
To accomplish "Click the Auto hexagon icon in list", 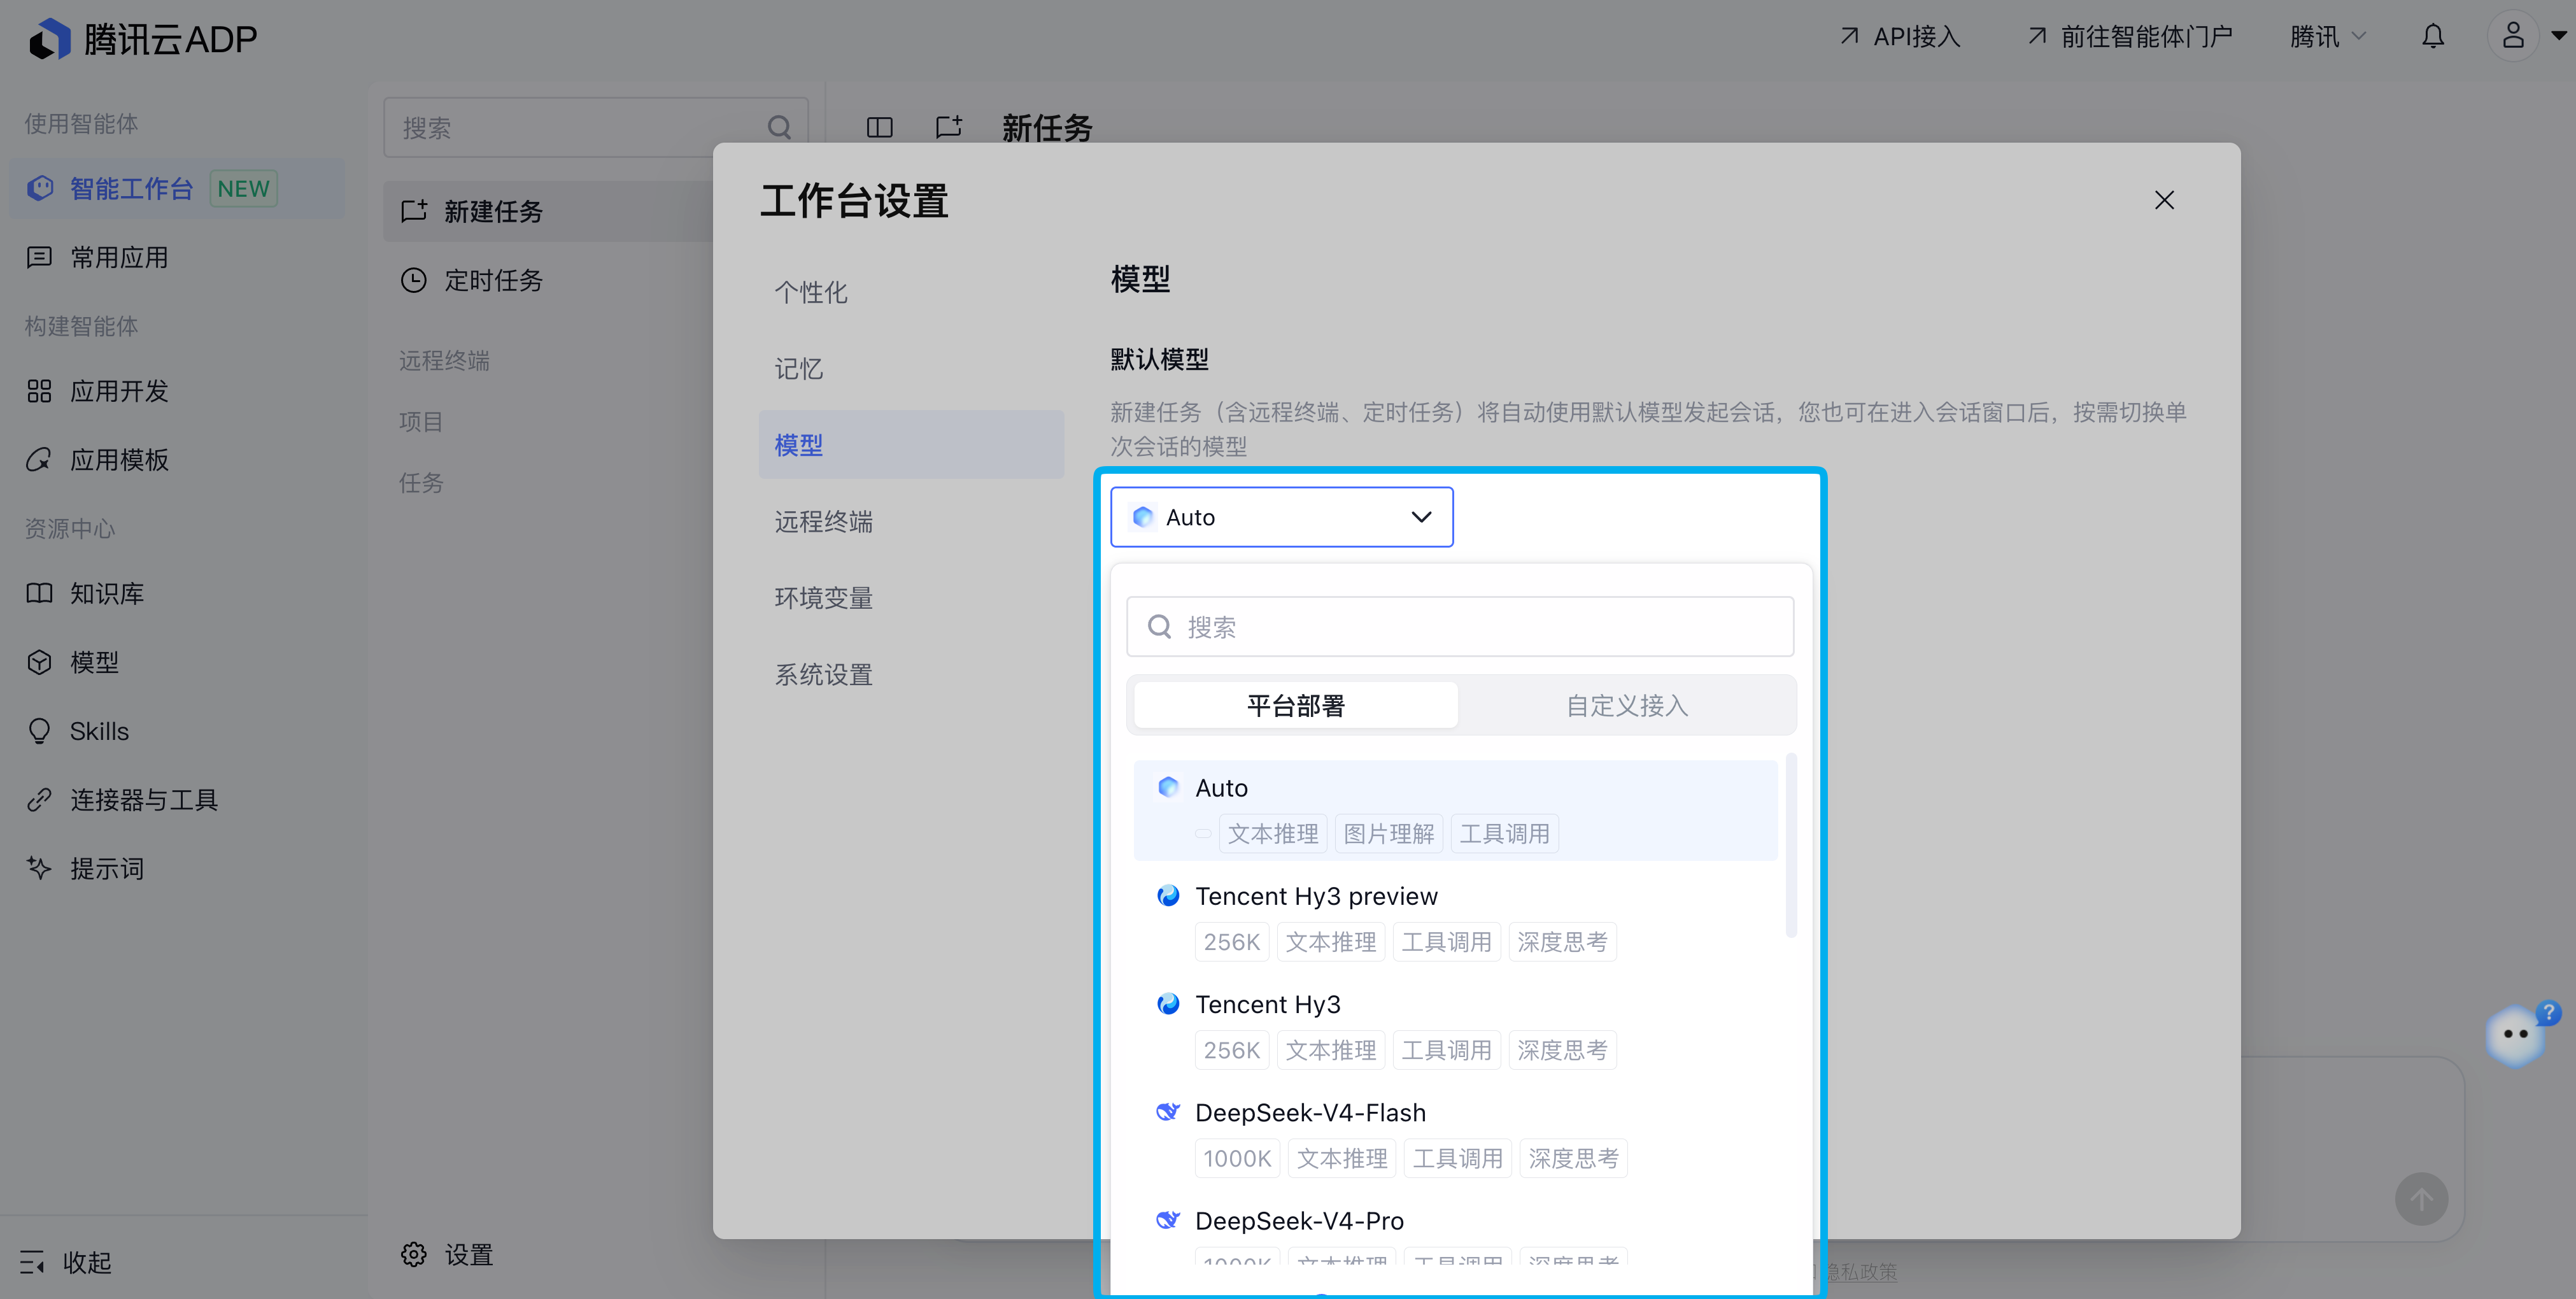I will (x=1167, y=787).
